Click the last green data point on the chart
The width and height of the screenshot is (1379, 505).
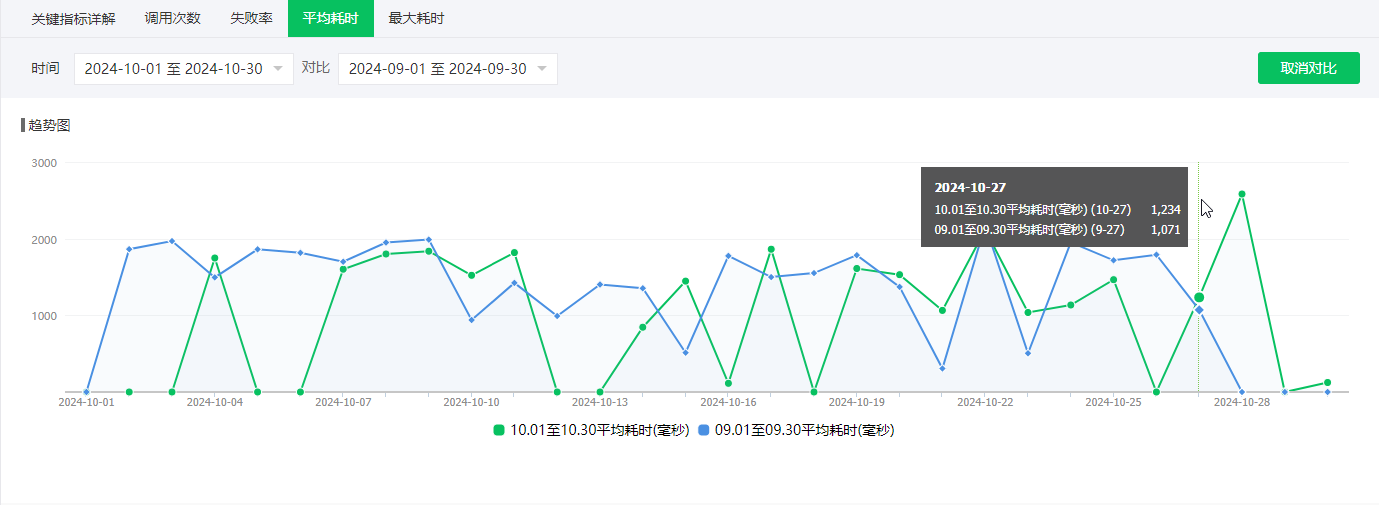point(1327,383)
